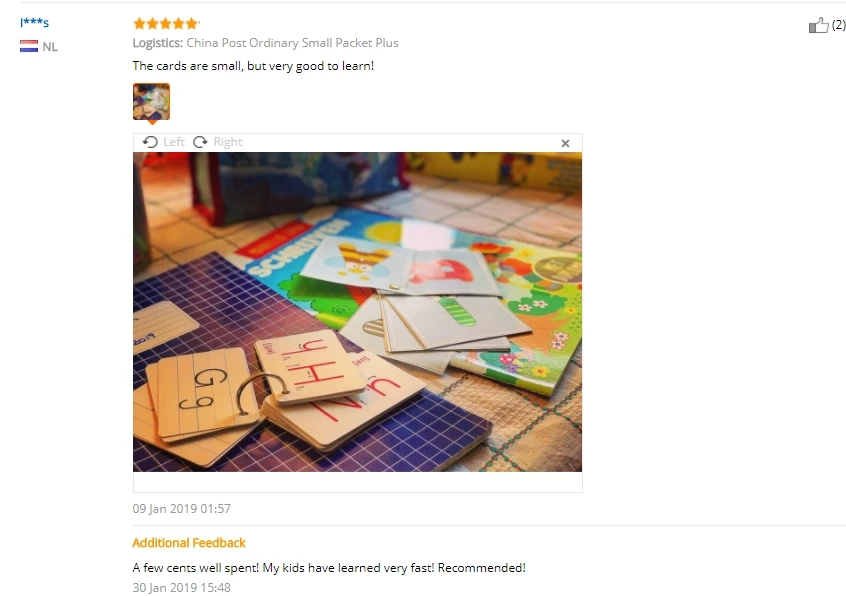Close the enlarged review photo viewer
This screenshot has width=846, height=596.
[565, 143]
